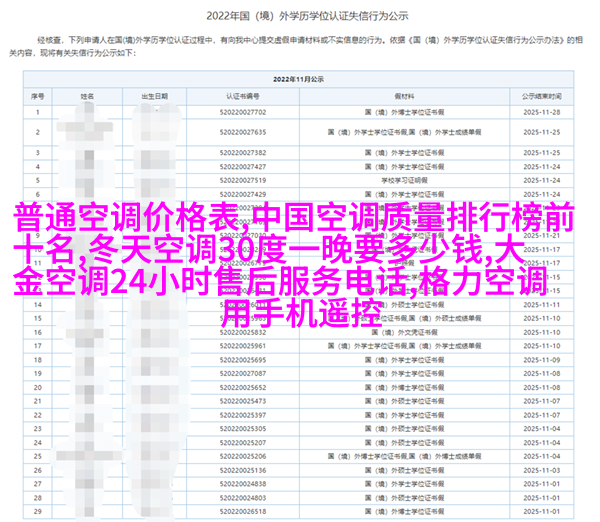Select certificate number 520220027429
The height and width of the screenshot is (522, 600).
243,194
